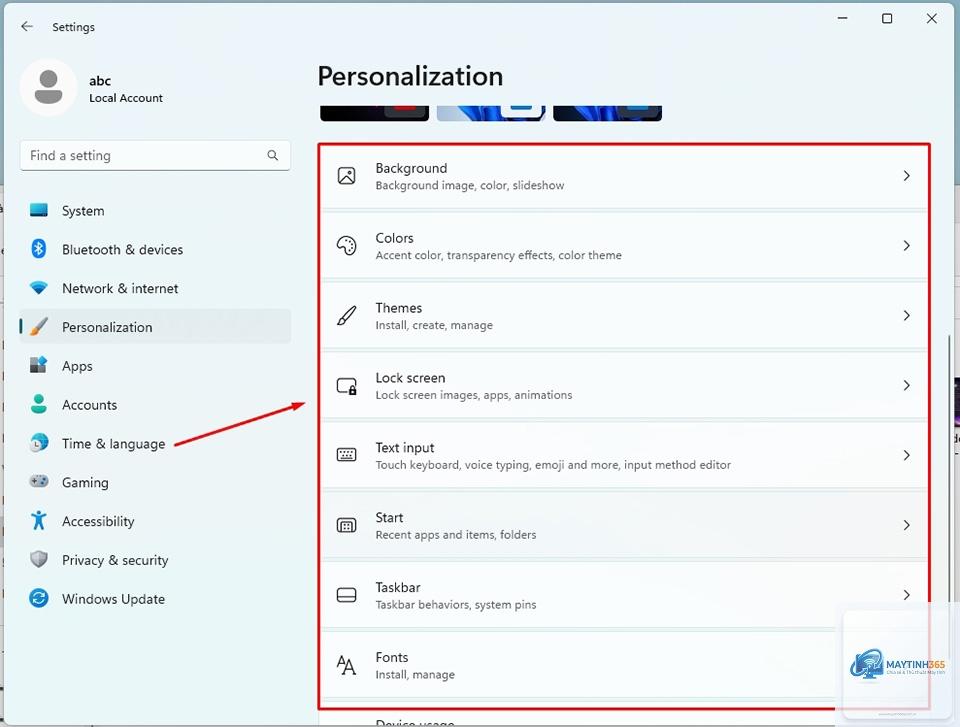Viewport: 960px width, 727px height.
Task: Open Gaming category
Action: point(156,482)
